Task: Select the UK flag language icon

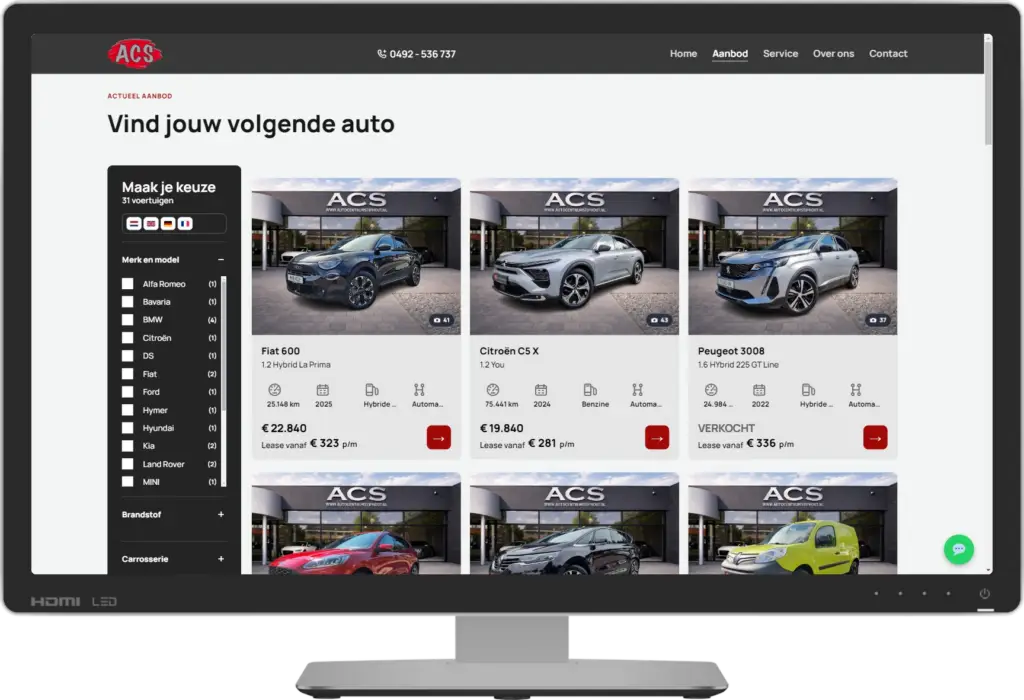Action: click(151, 223)
